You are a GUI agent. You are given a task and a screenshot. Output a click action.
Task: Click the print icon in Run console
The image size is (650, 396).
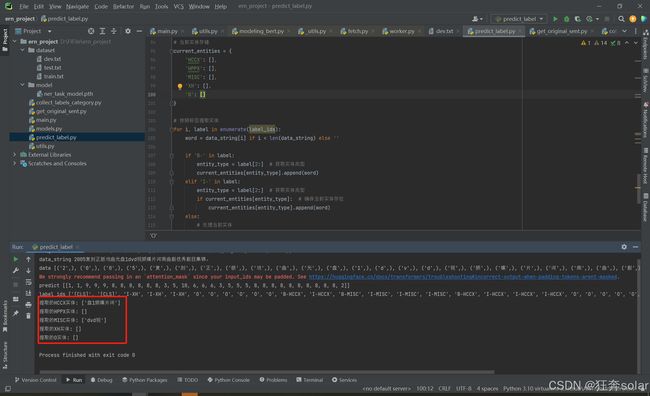[x=28, y=305]
